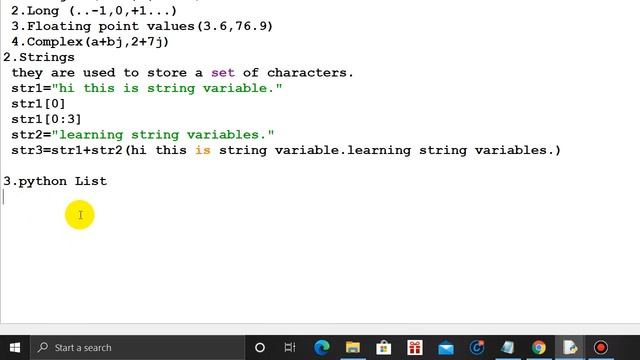The image size is (640, 360).
Task: Open the blue circular C app on taskbar
Action: point(477,347)
